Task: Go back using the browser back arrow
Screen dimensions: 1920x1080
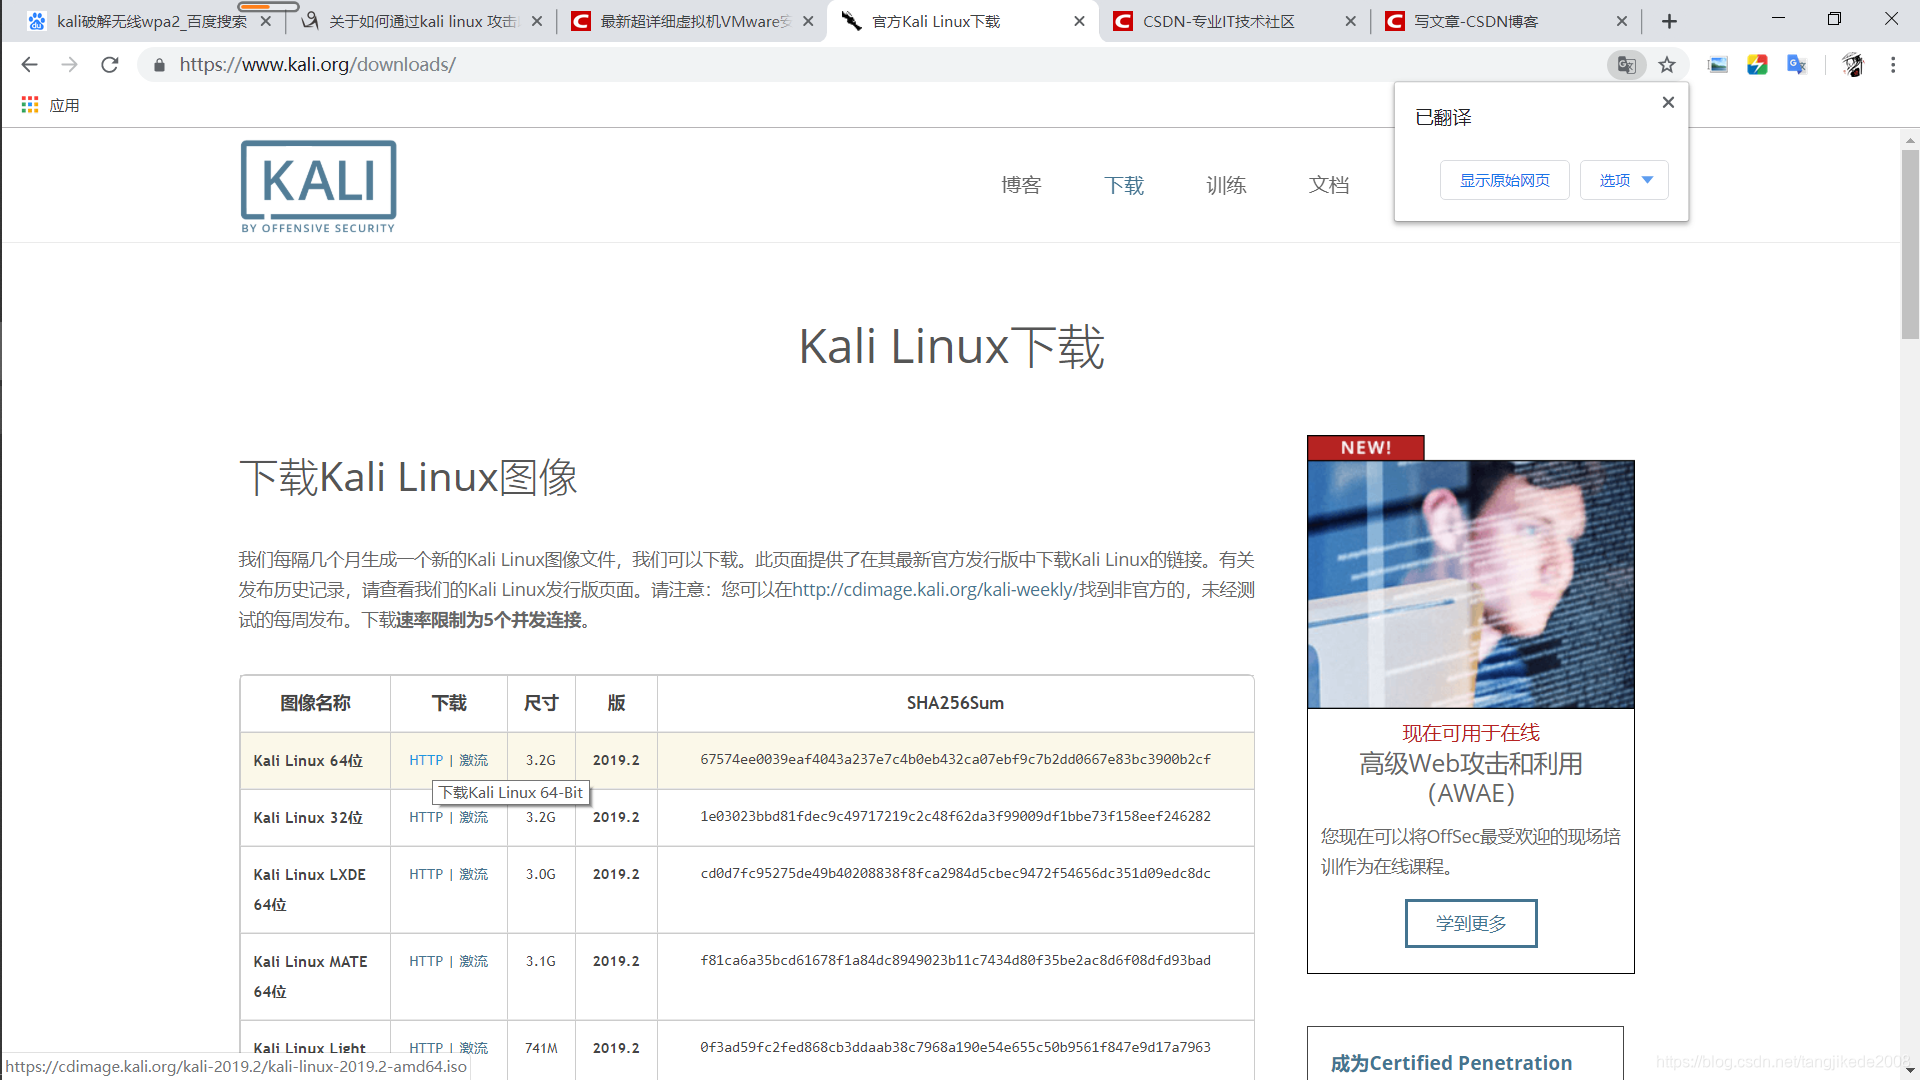Action: (x=29, y=65)
